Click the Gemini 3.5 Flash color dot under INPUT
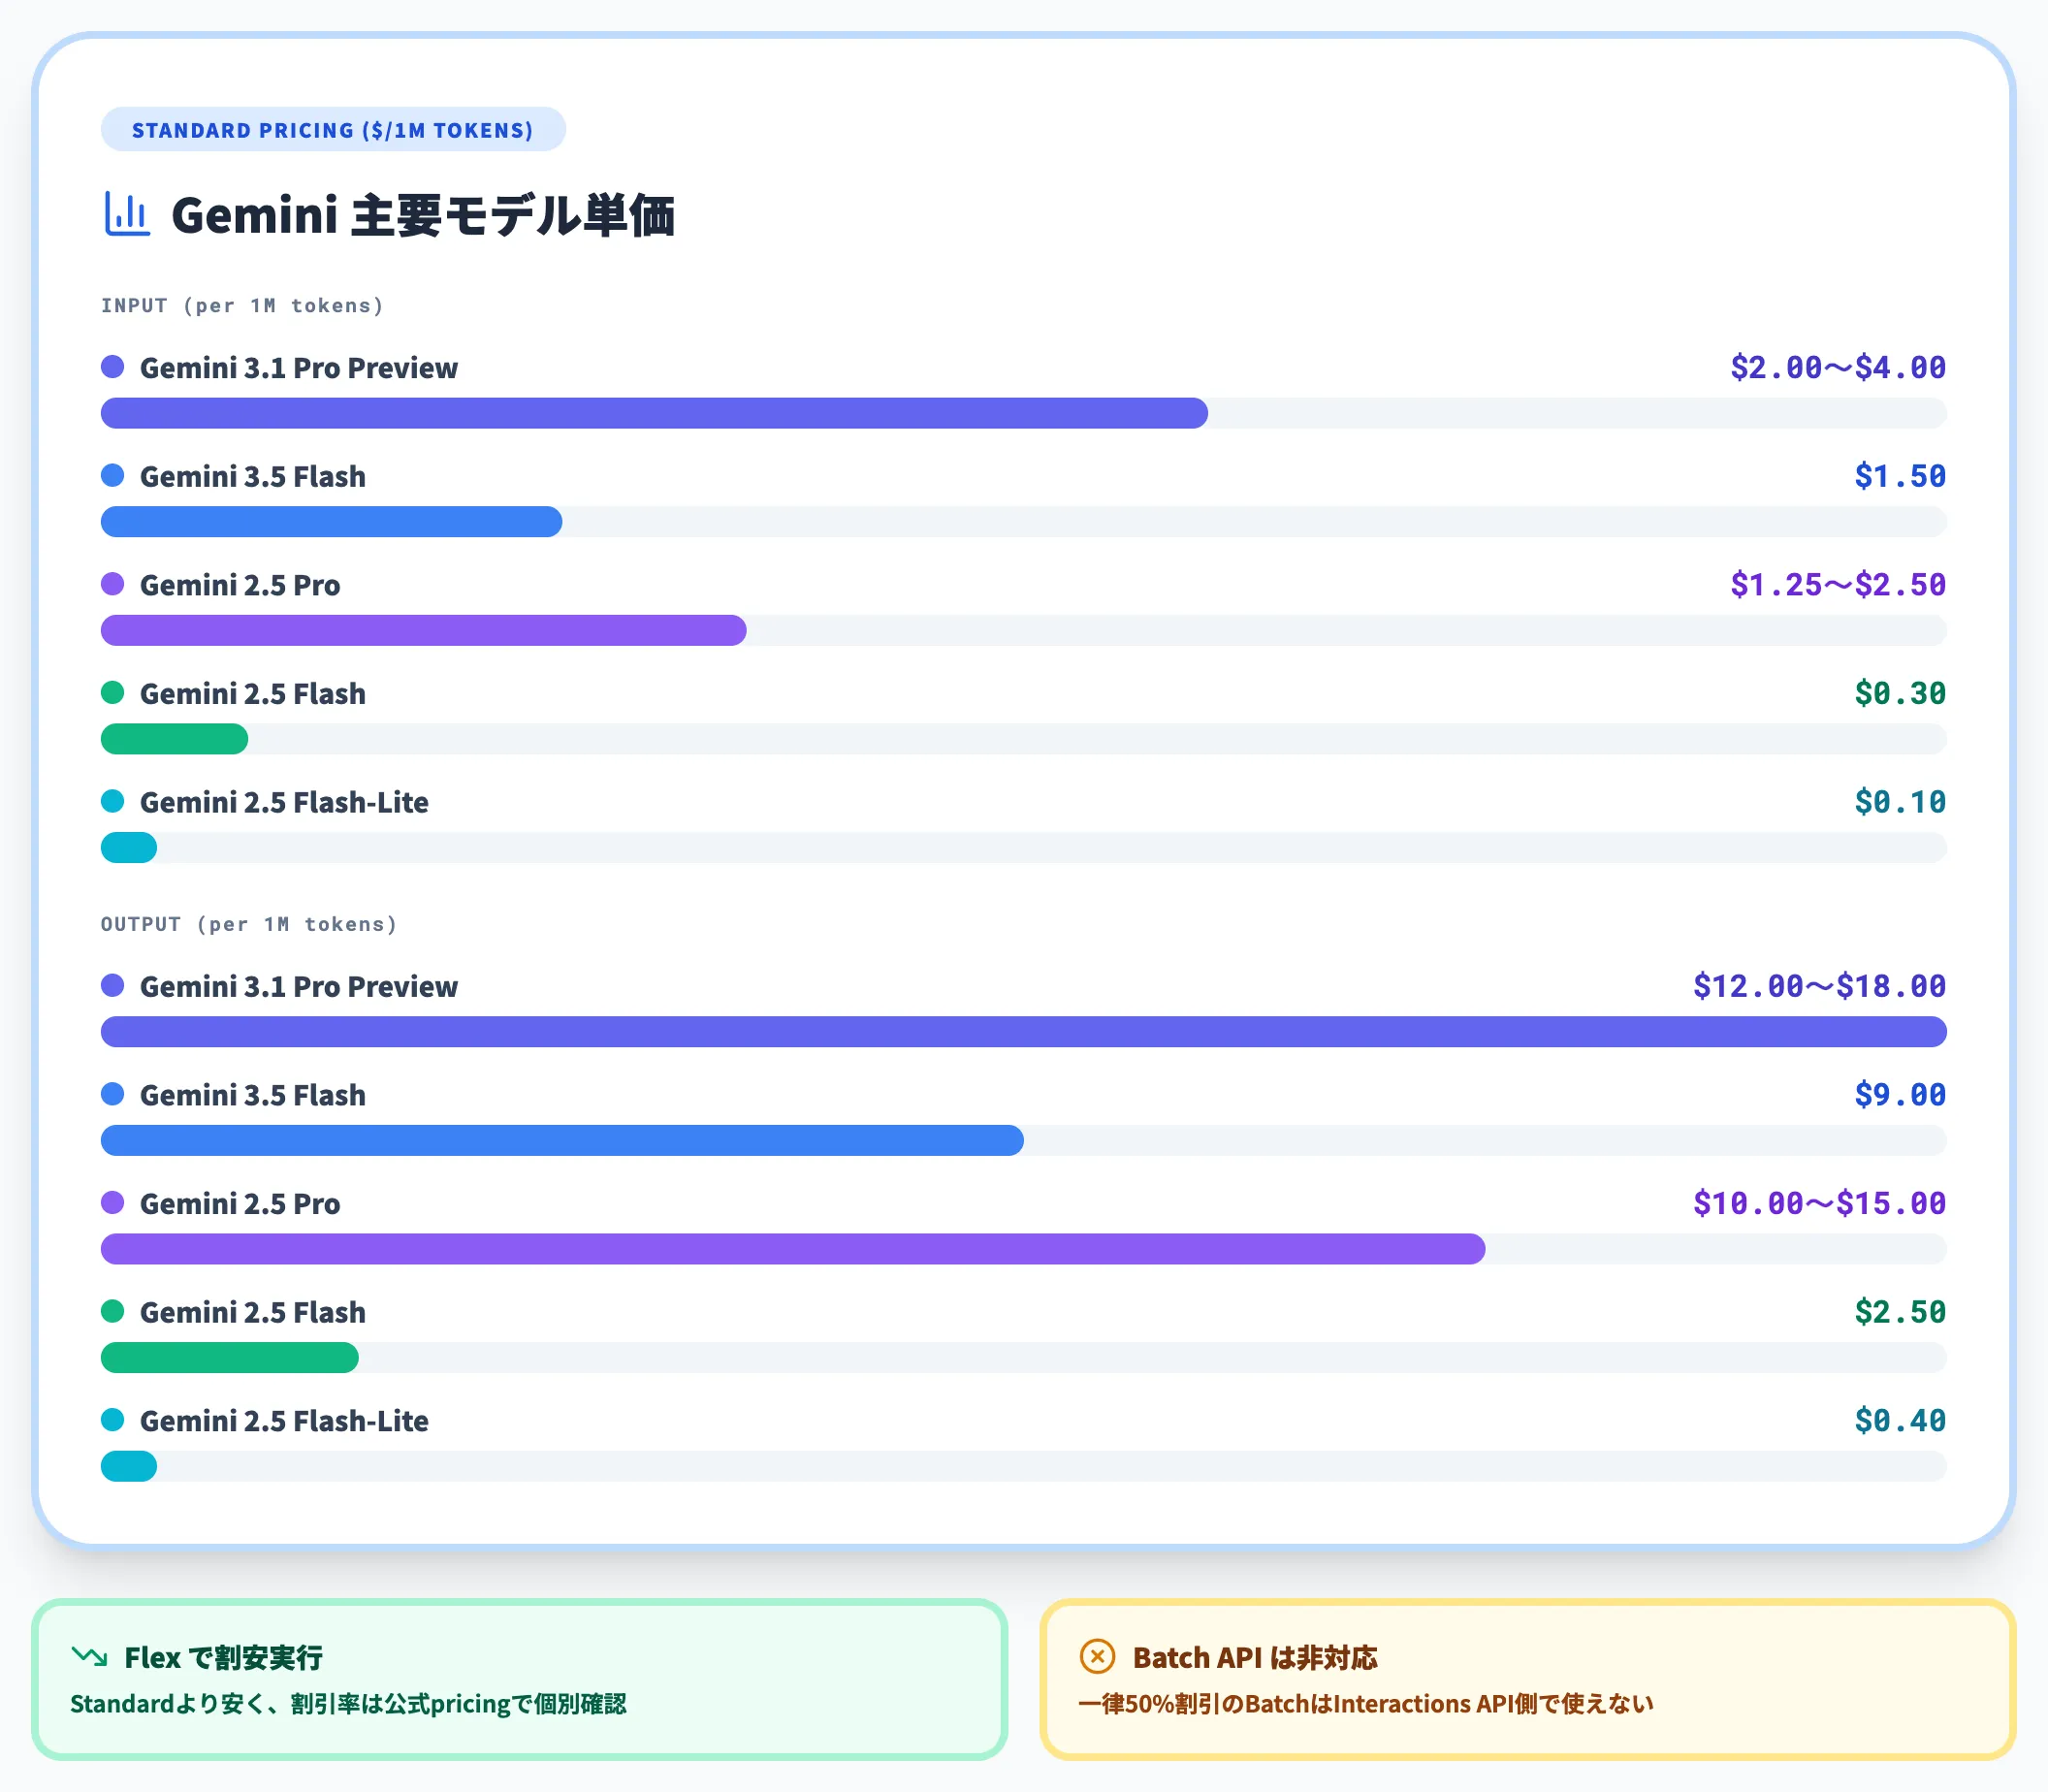 coord(113,475)
